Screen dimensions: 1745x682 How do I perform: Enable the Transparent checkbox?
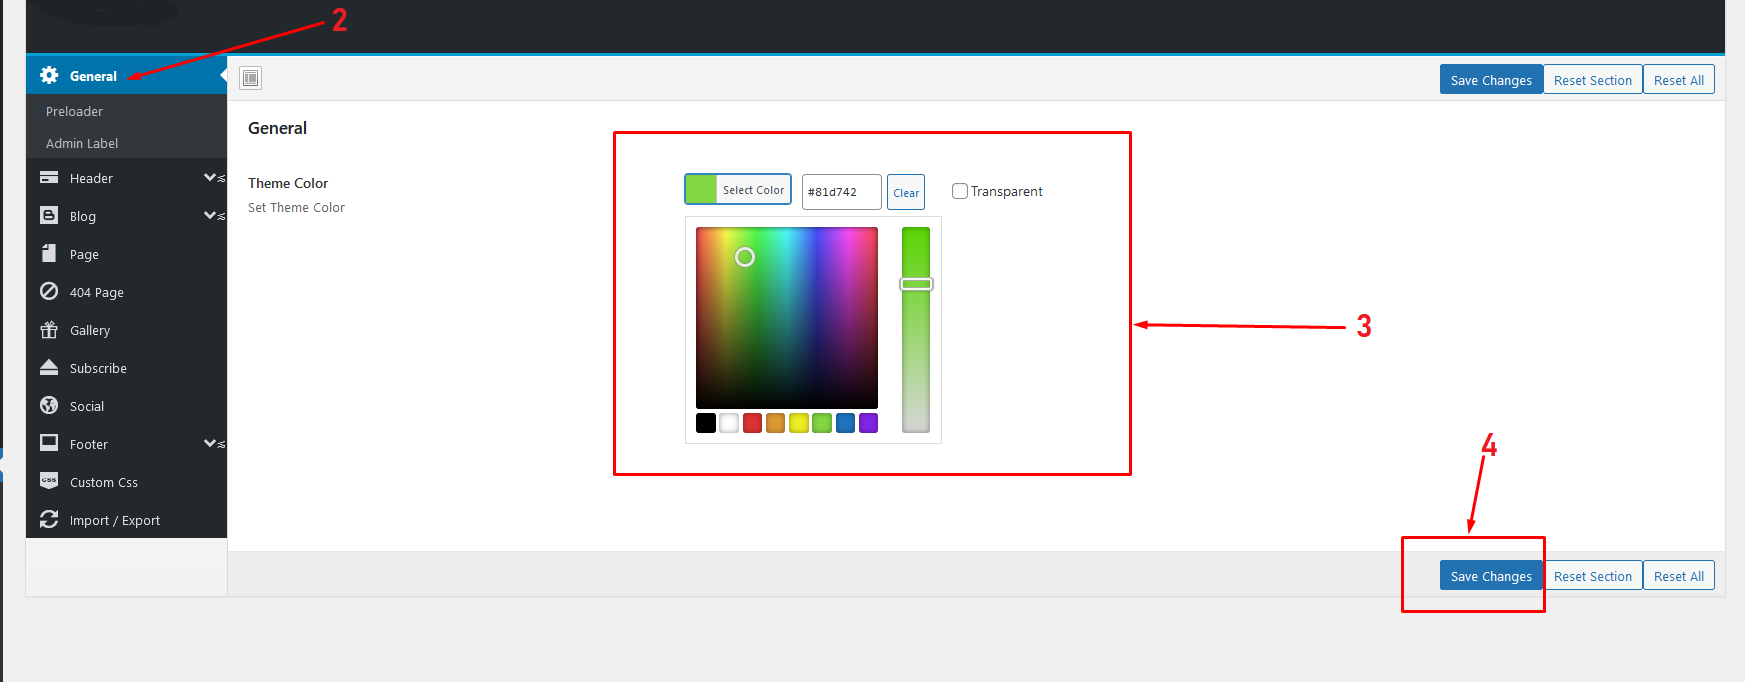(x=960, y=191)
